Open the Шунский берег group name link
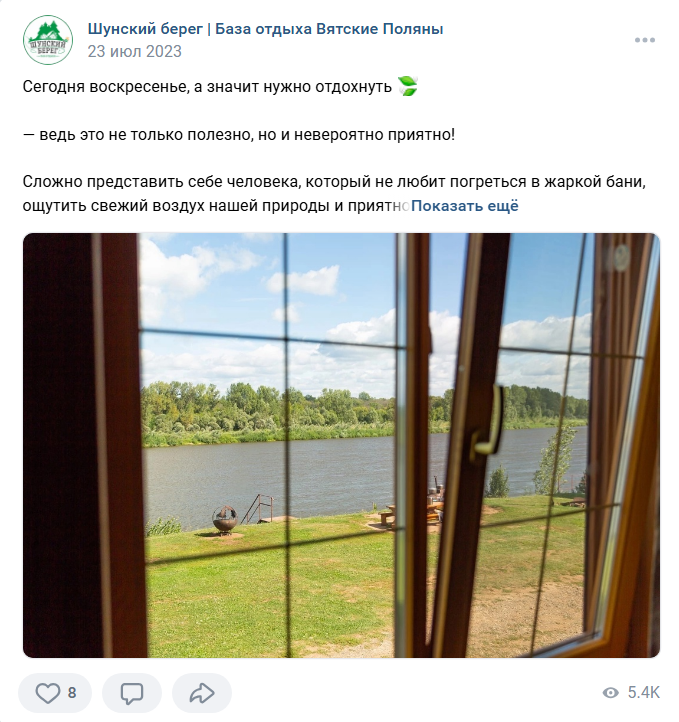Image resolution: width=679 pixels, height=722 pixels. pos(265,29)
